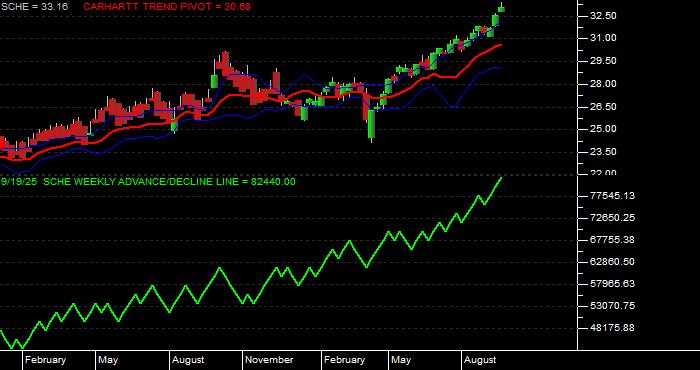This screenshot has width=700, height=370.
Task: Click the 67755.38 axis value
Action: (x=612, y=240)
